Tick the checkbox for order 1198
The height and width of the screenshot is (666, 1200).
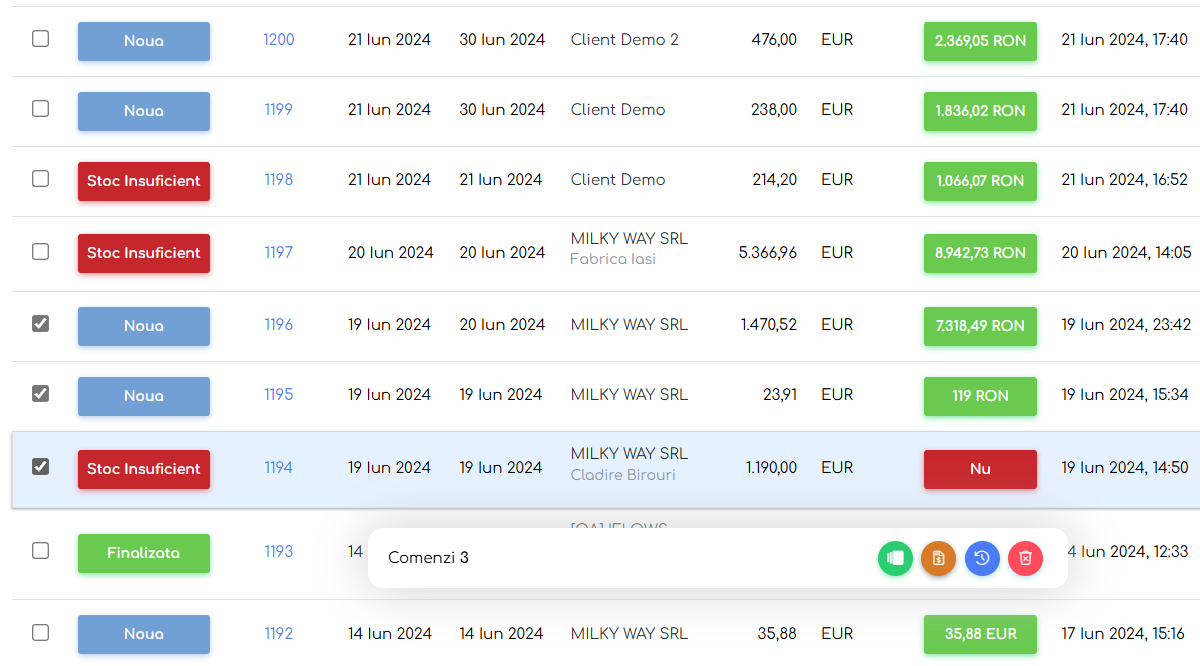click(x=40, y=179)
